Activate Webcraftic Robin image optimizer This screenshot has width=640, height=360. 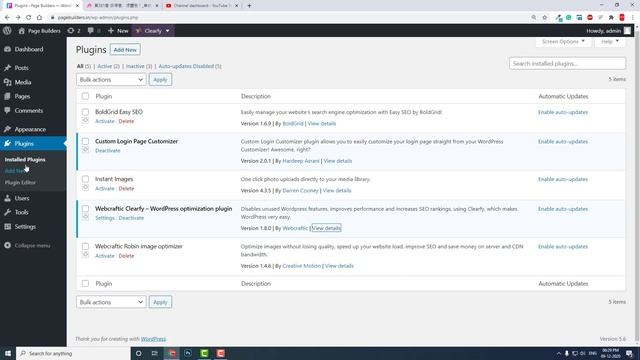click(x=104, y=256)
